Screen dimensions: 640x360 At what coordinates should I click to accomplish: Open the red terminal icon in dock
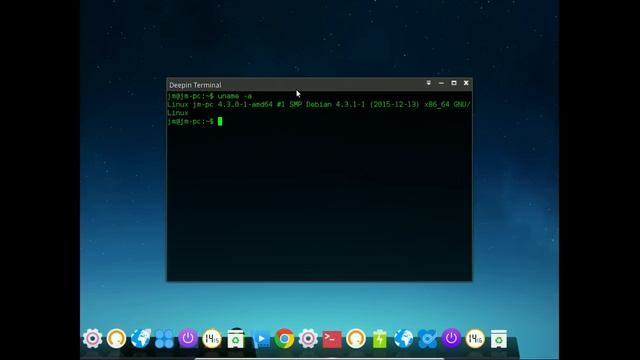pyautogui.click(x=332, y=339)
